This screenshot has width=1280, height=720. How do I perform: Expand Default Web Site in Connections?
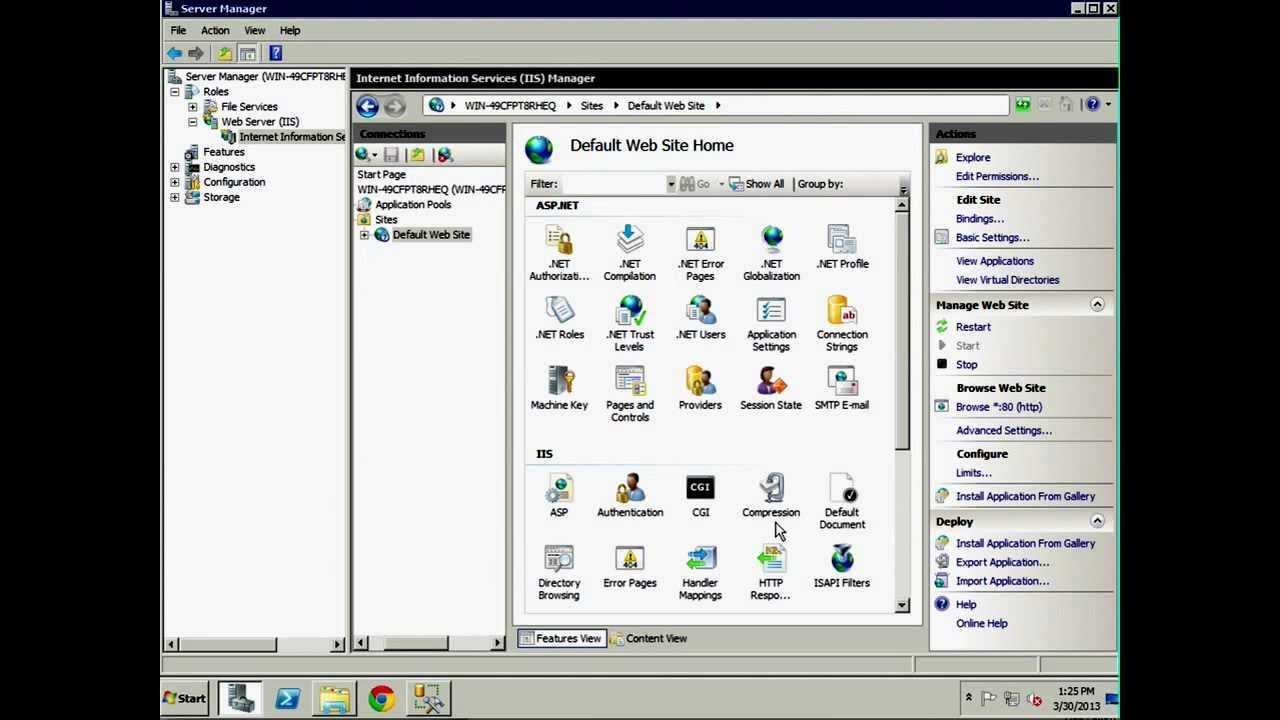tap(365, 235)
